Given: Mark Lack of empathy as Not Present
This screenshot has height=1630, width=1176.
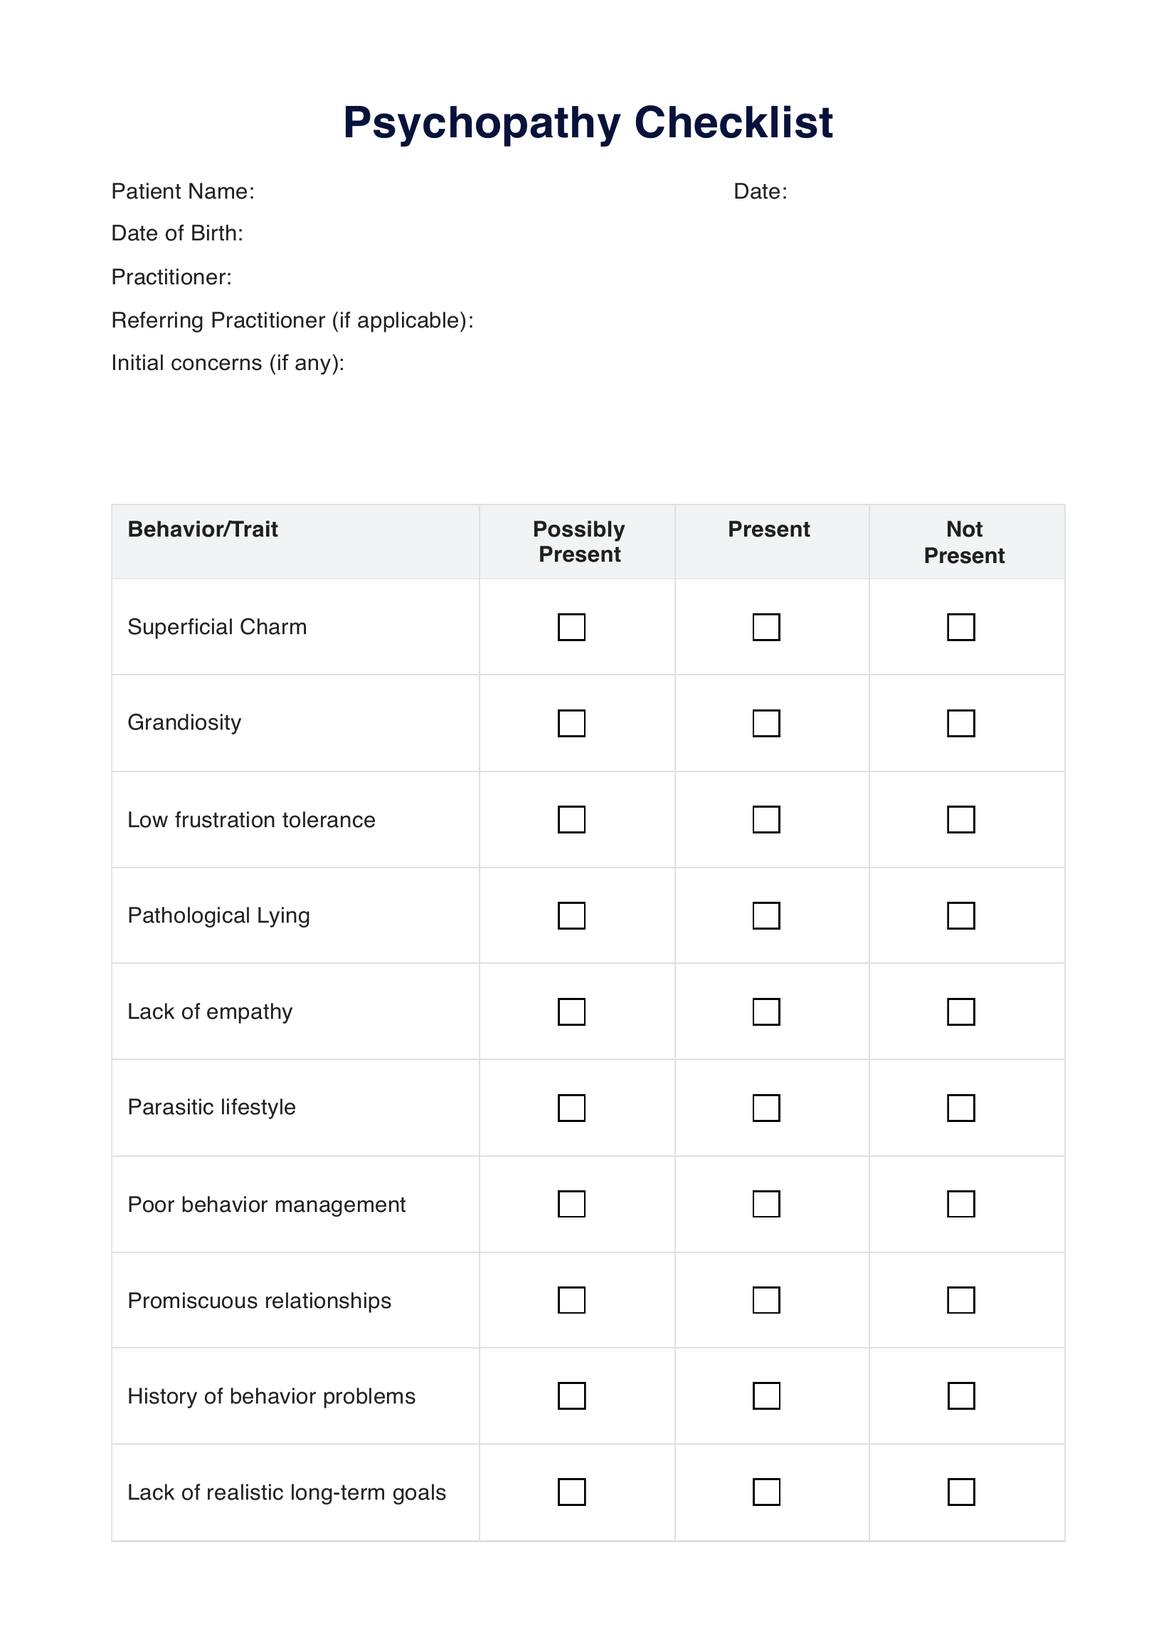Looking at the screenshot, I should tap(961, 1012).
